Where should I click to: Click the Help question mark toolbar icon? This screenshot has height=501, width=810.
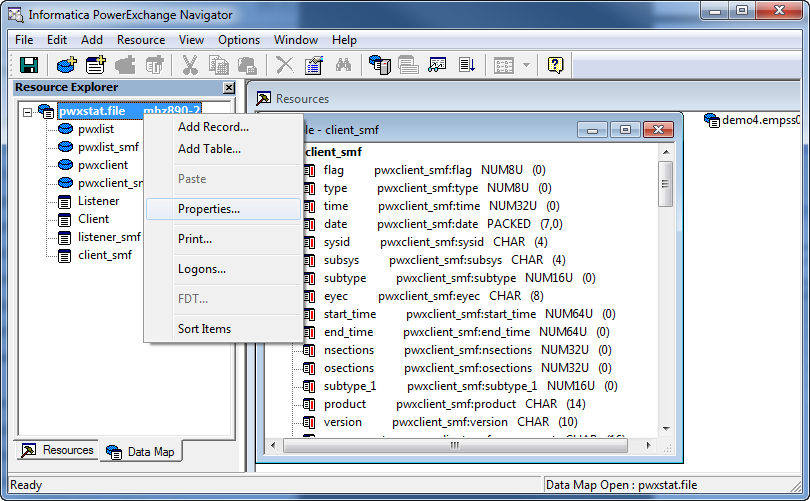pyautogui.click(x=556, y=65)
